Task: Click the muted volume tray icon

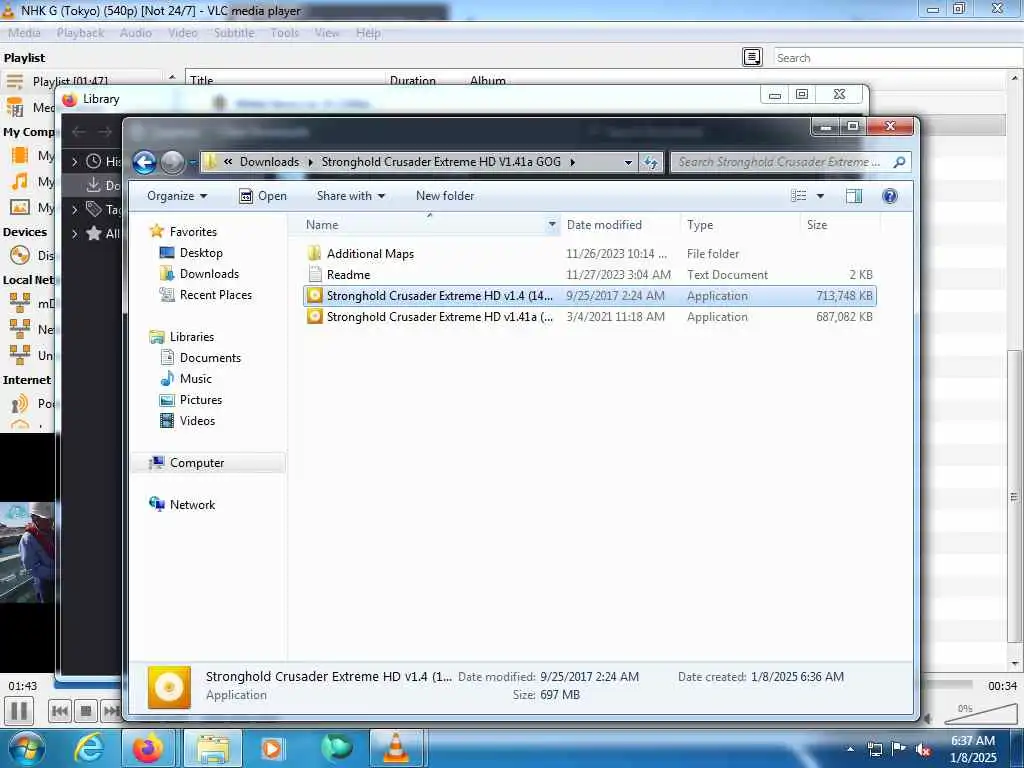Action: coord(923,750)
